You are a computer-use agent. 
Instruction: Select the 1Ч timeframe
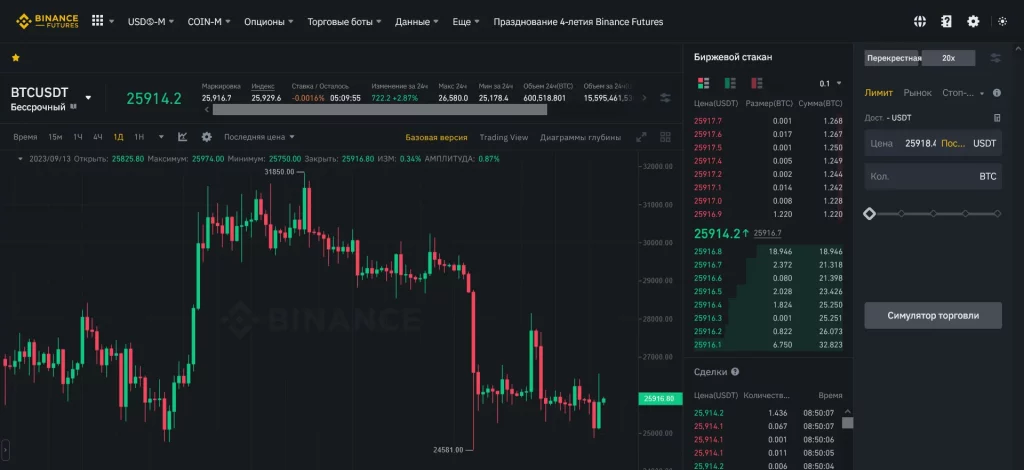tap(78, 137)
